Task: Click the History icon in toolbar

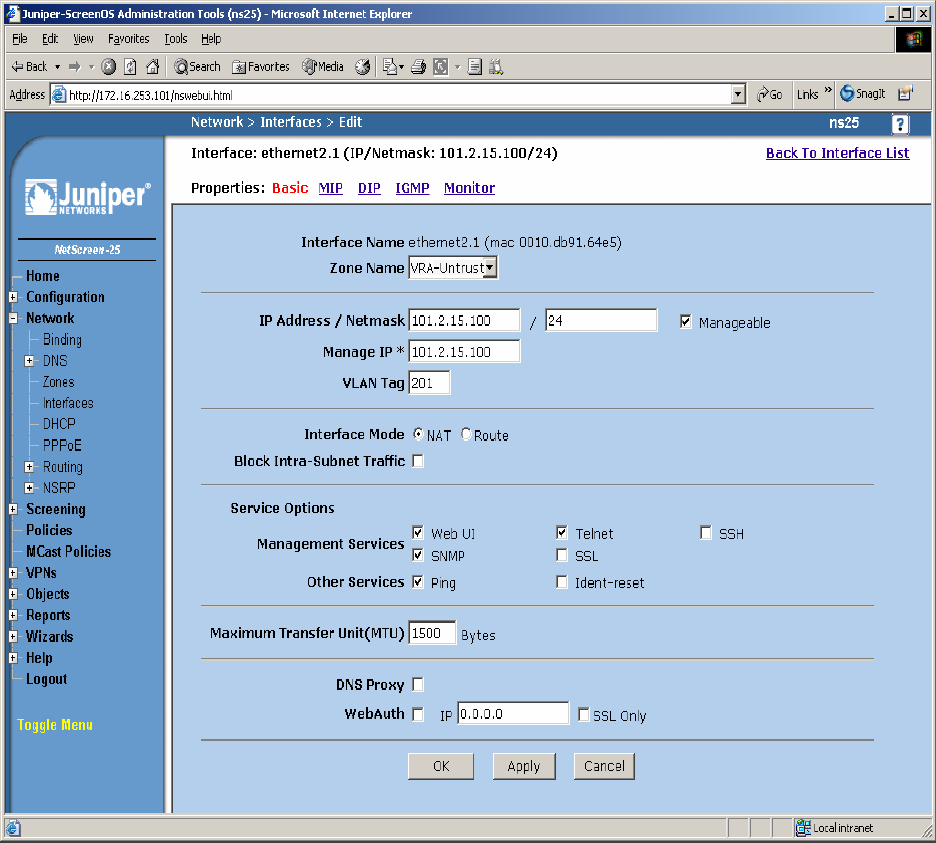Action: point(362,67)
